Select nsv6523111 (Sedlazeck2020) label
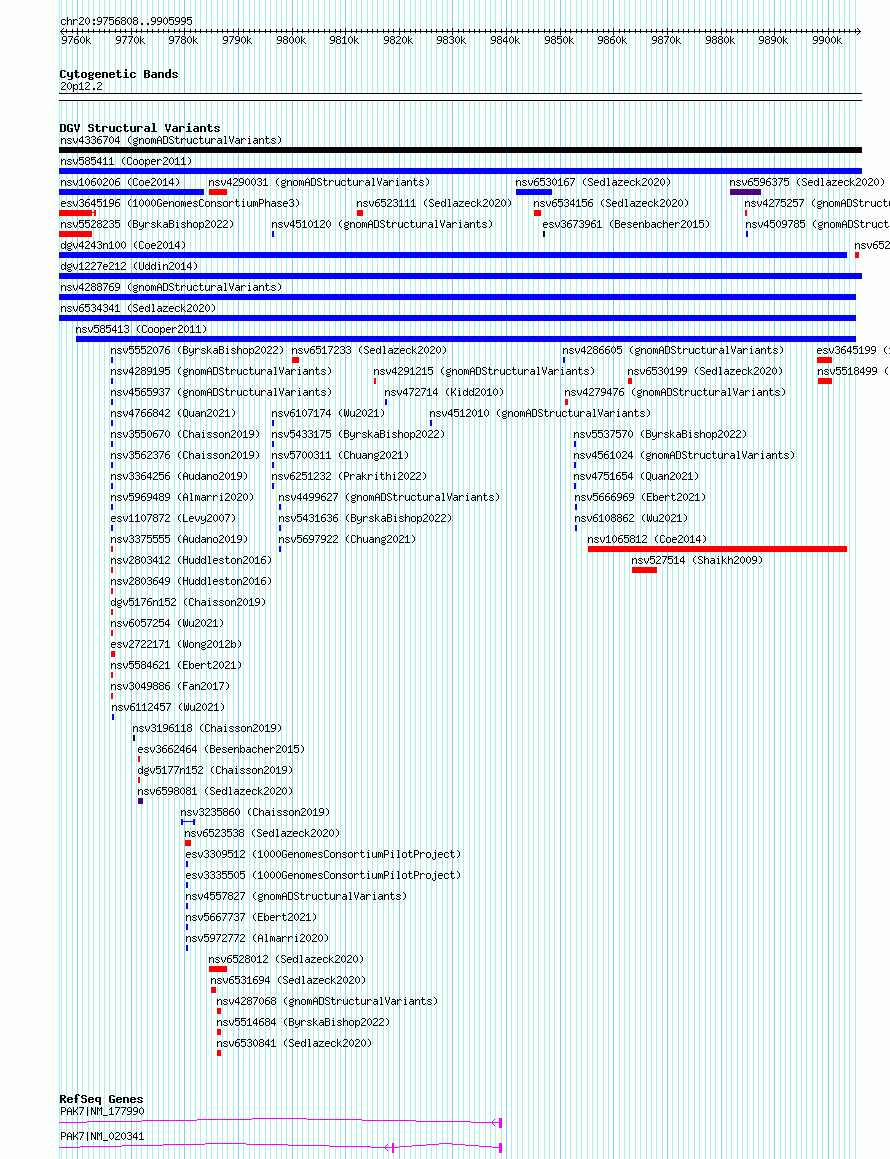Viewport: 890px width, 1159px height. pyautogui.click(x=435, y=203)
